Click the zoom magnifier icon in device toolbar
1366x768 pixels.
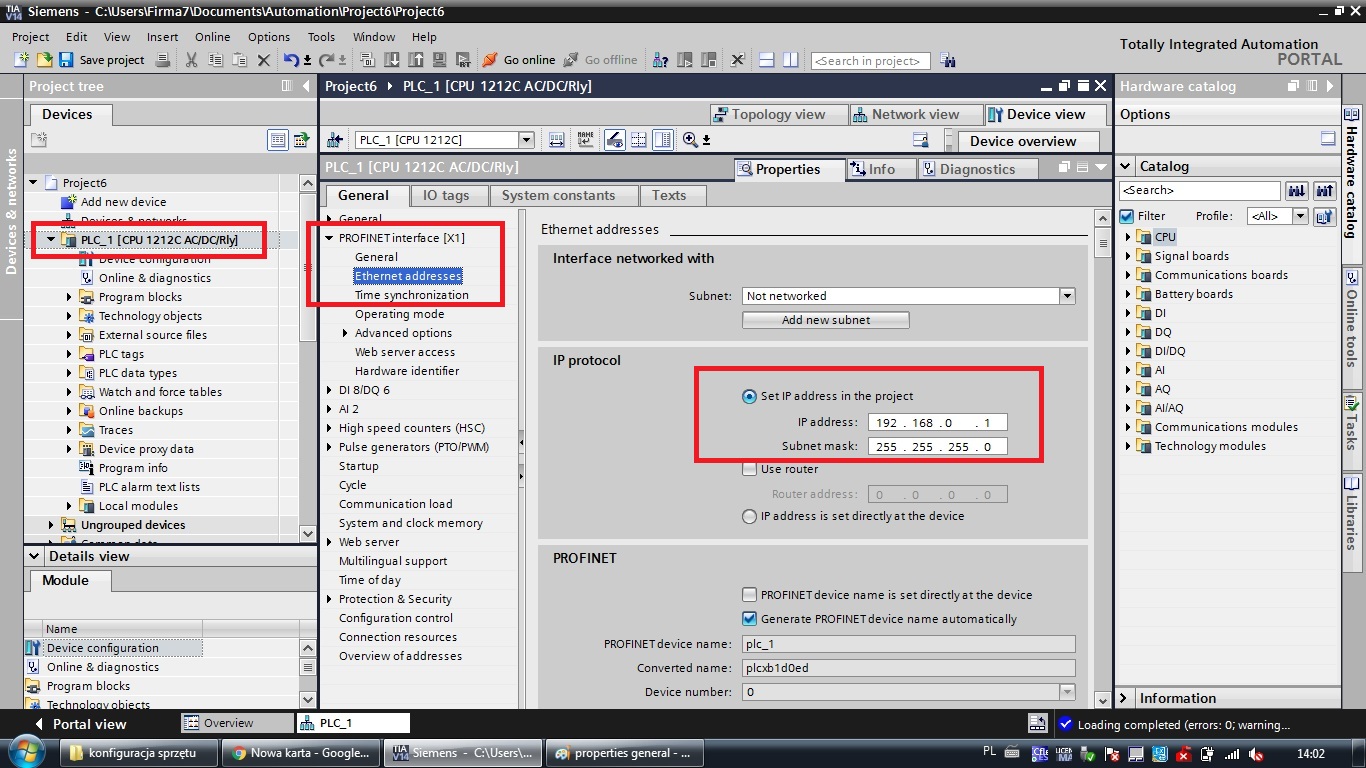pyautogui.click(x=691, y=140)
